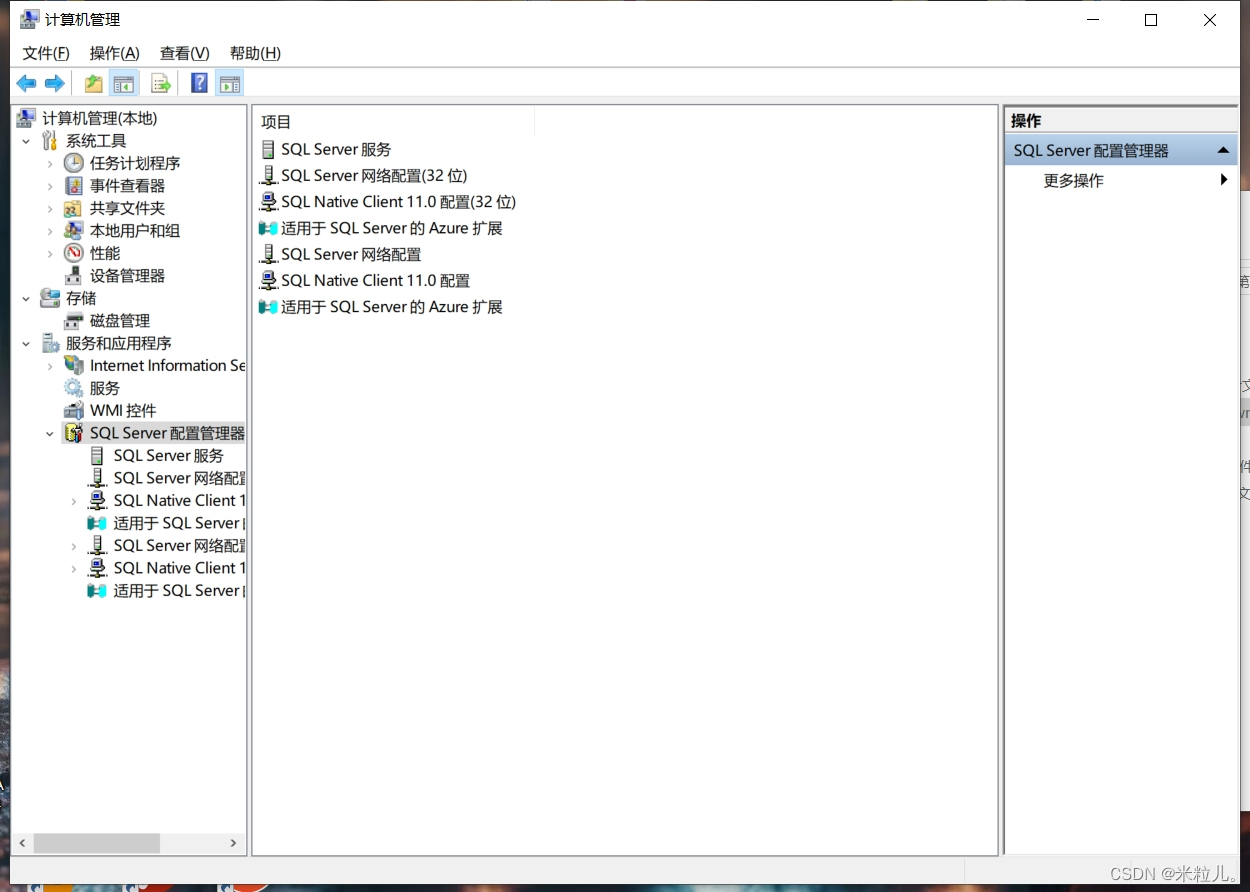This screenshot has width=1250, height=892.
Task: Open the 帮助(H) menu
Action: pos(255,53)
